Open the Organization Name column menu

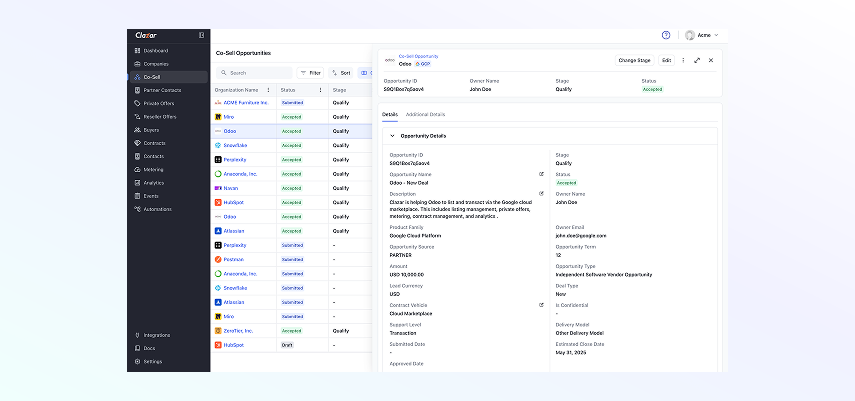pos(268,90)
